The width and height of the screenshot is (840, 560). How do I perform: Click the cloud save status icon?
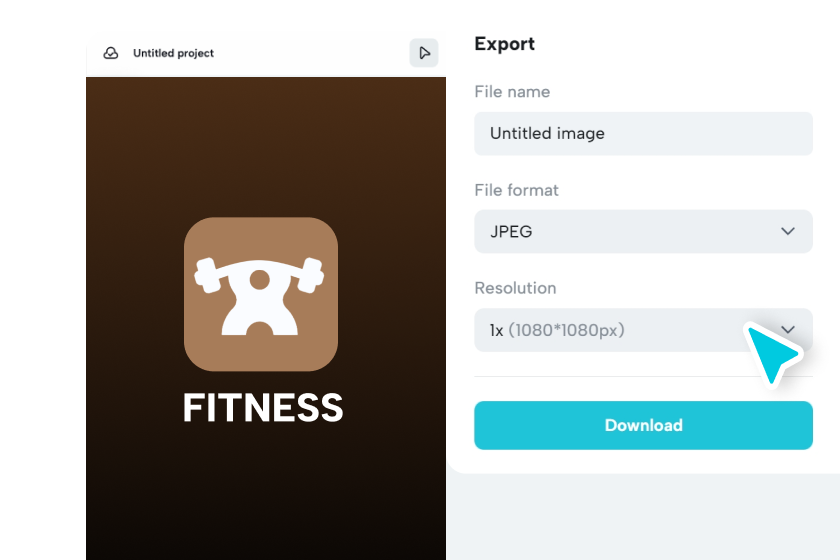tap(111, 53)
